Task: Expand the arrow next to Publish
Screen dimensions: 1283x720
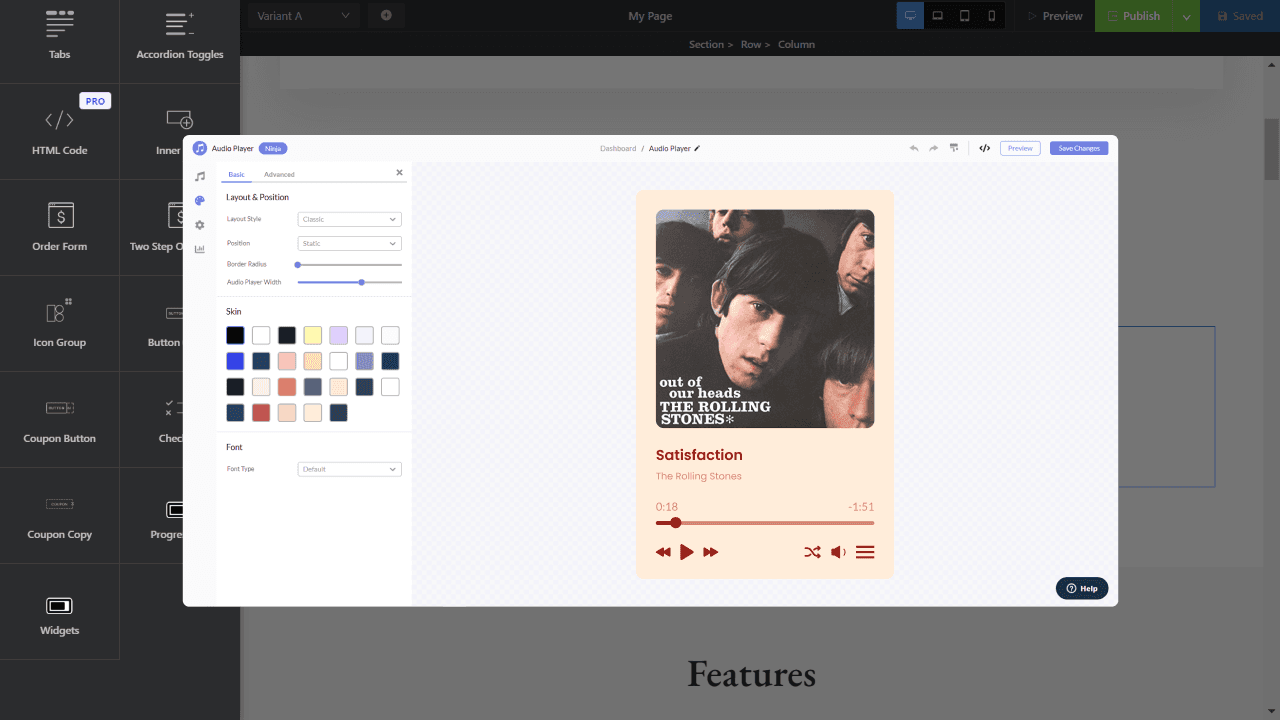Action: pyautogui.click(x=1186, y=16)
